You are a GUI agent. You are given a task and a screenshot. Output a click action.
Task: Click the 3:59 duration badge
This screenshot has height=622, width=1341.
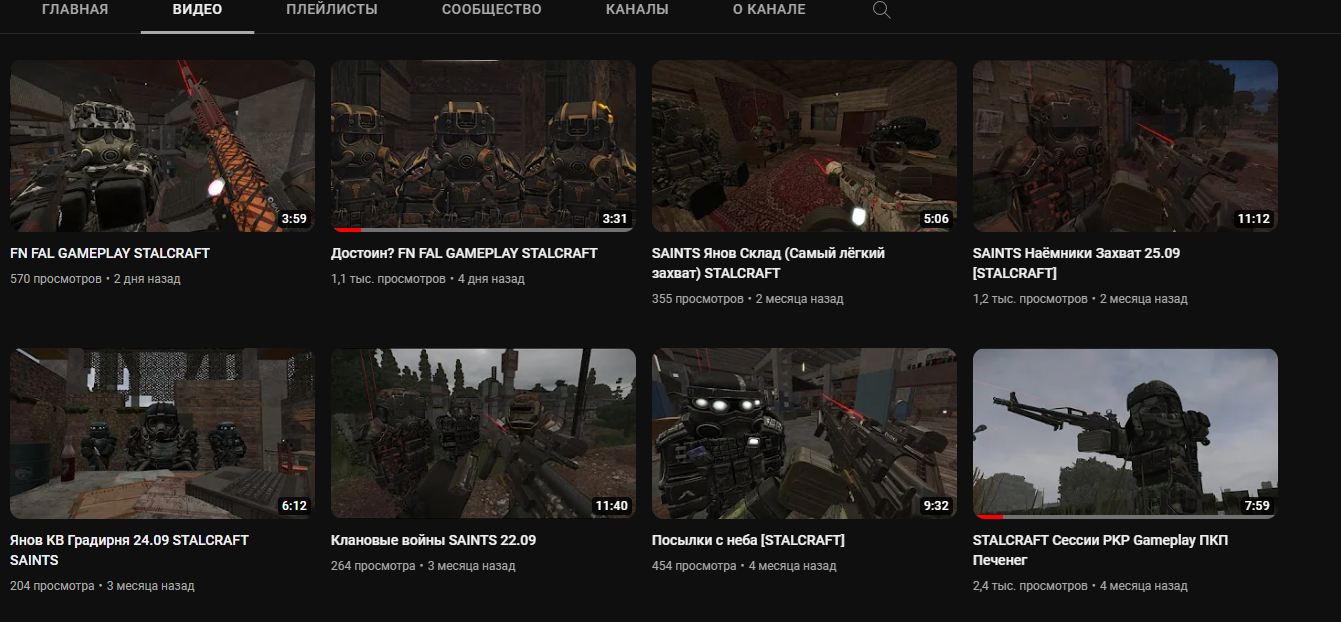tap(294, 218)
